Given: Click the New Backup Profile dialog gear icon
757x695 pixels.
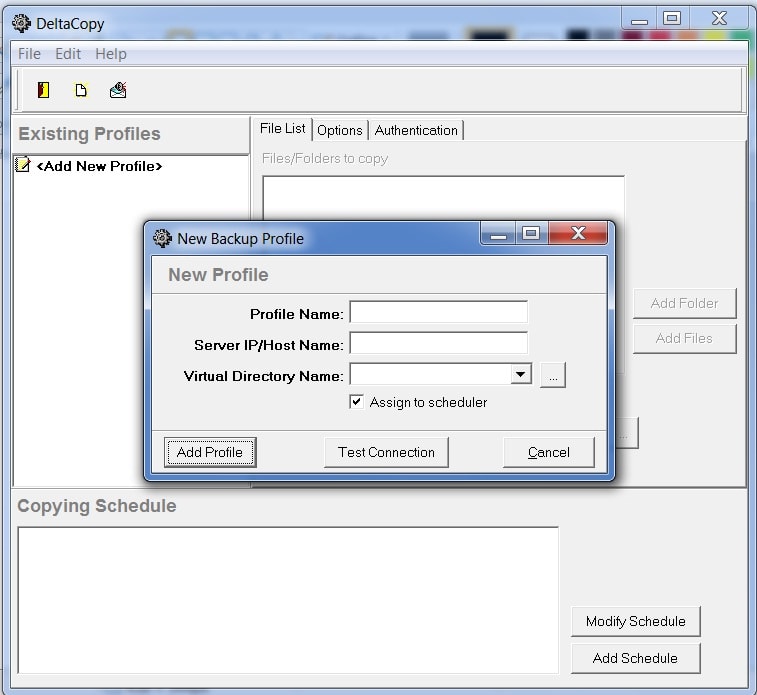Looking at the screenshot, I should coord(162,238).
